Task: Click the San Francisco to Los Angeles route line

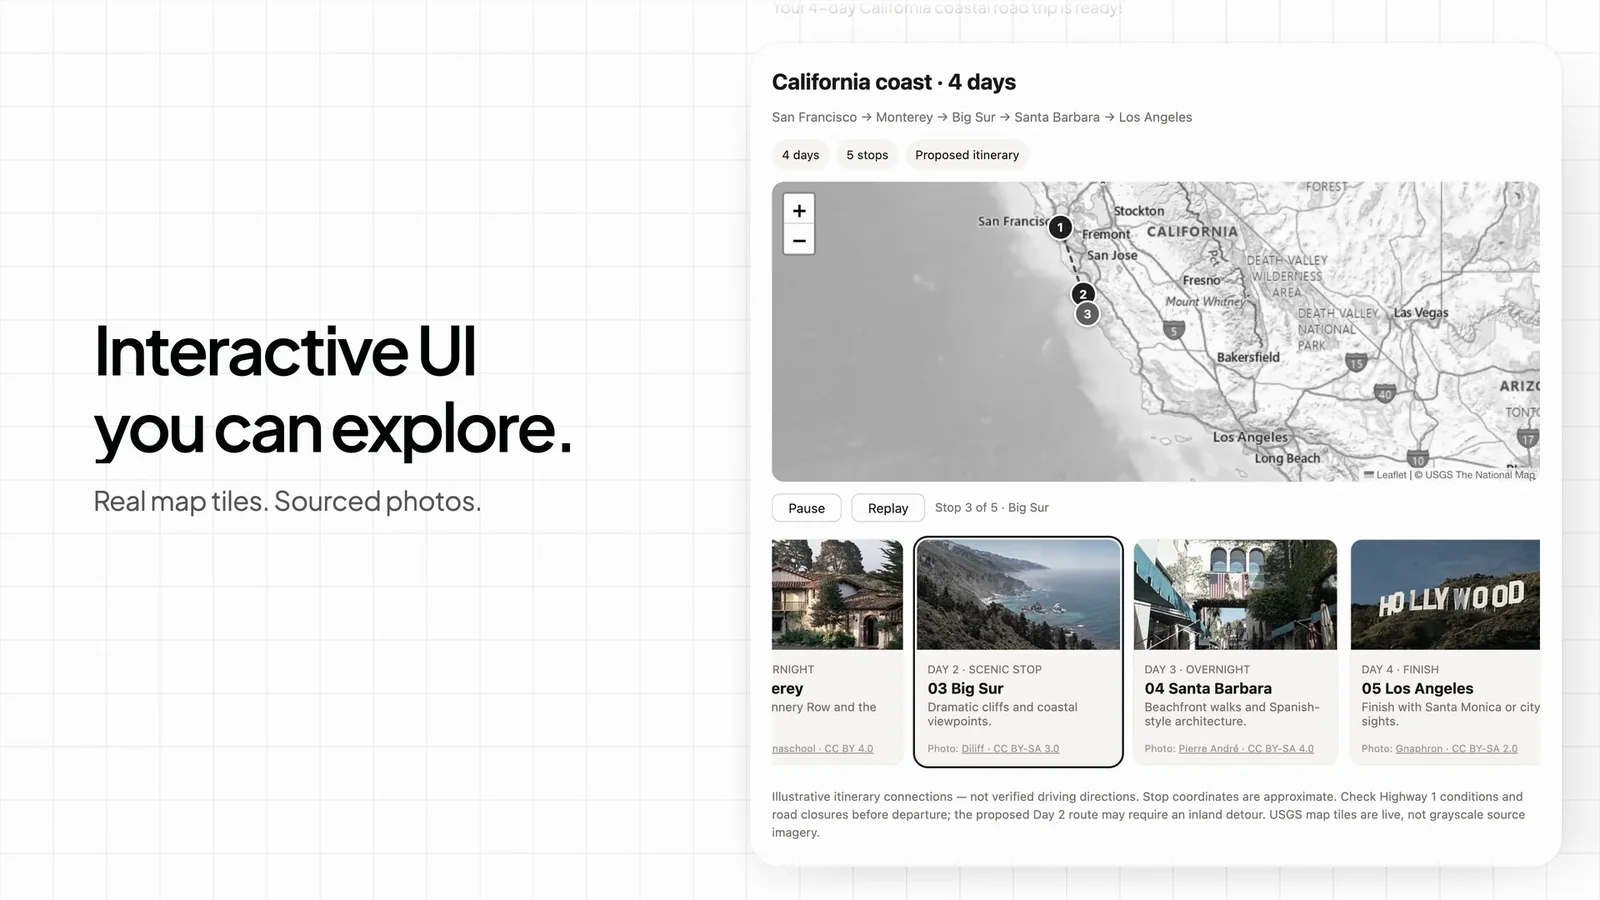Action: click(x=981, y=117)
